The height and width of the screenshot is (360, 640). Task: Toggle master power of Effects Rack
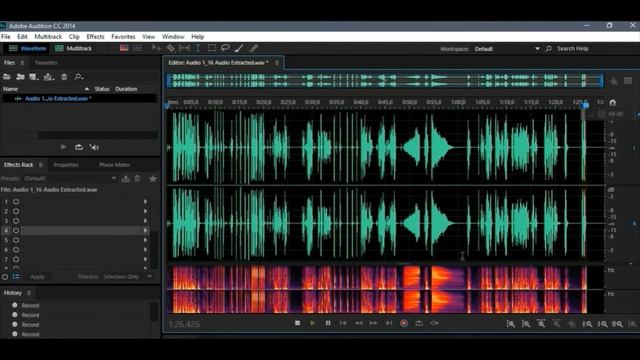[x=5, y=277]
